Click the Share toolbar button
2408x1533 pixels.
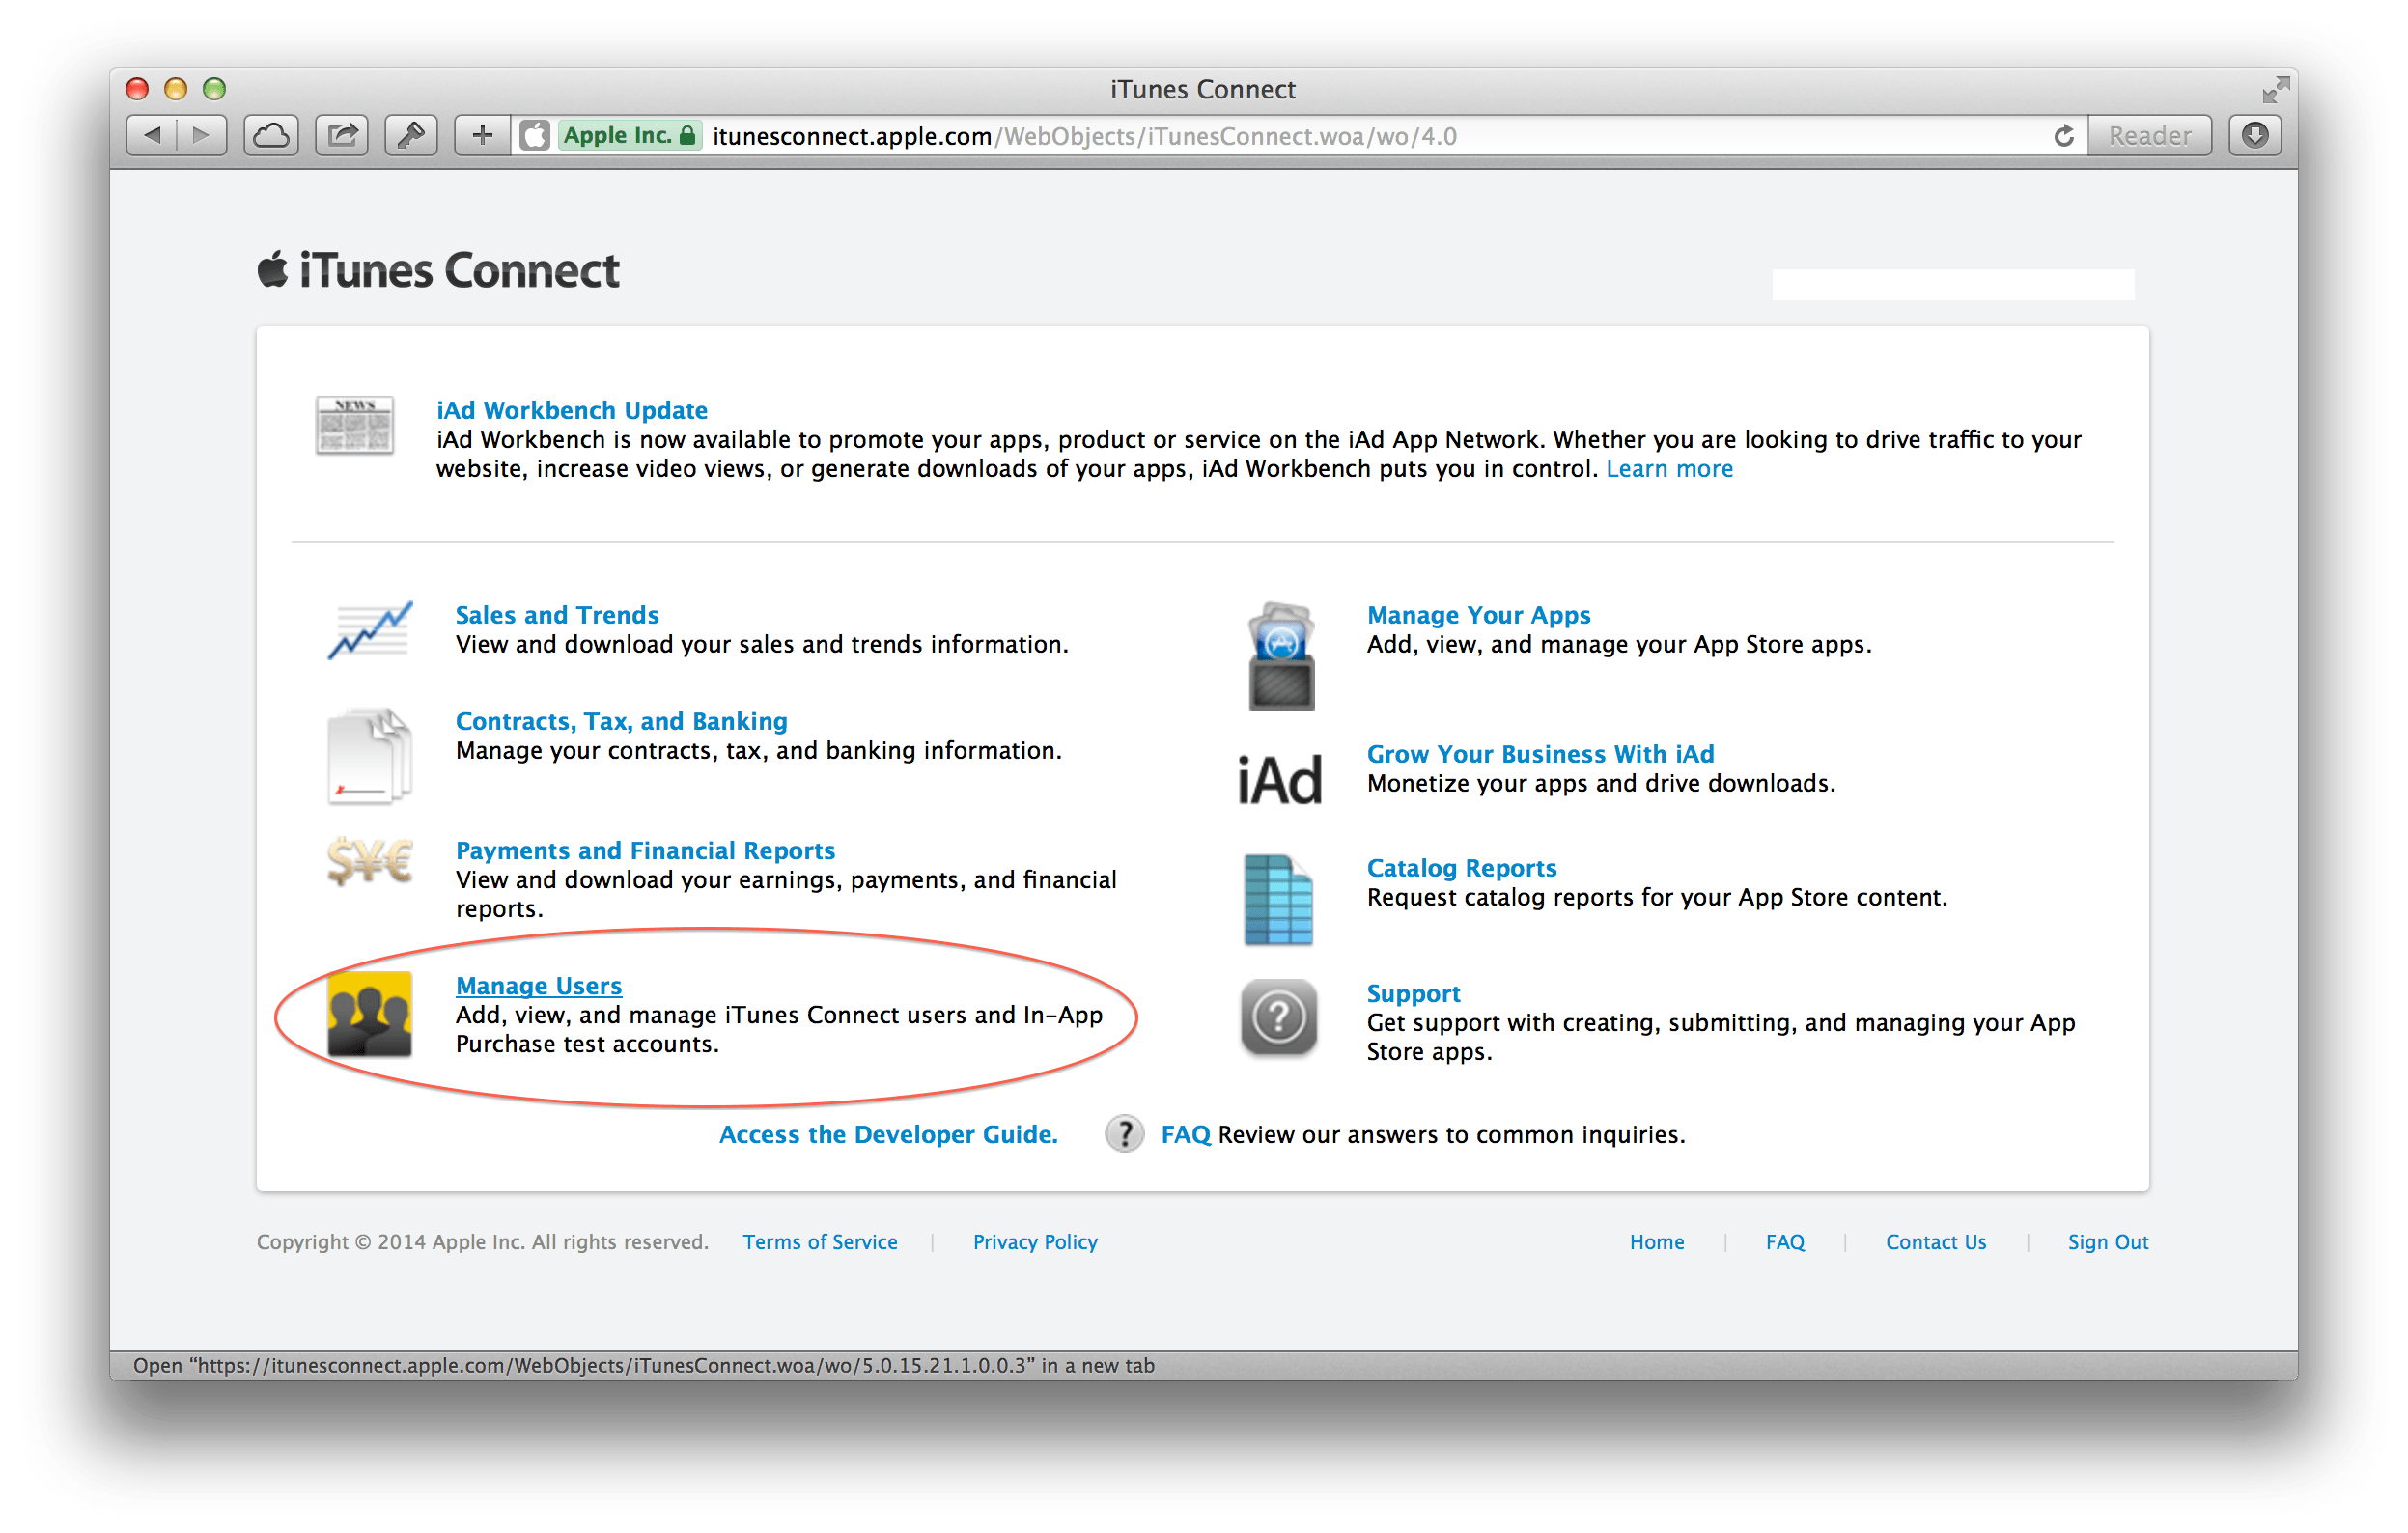point(342,136)
